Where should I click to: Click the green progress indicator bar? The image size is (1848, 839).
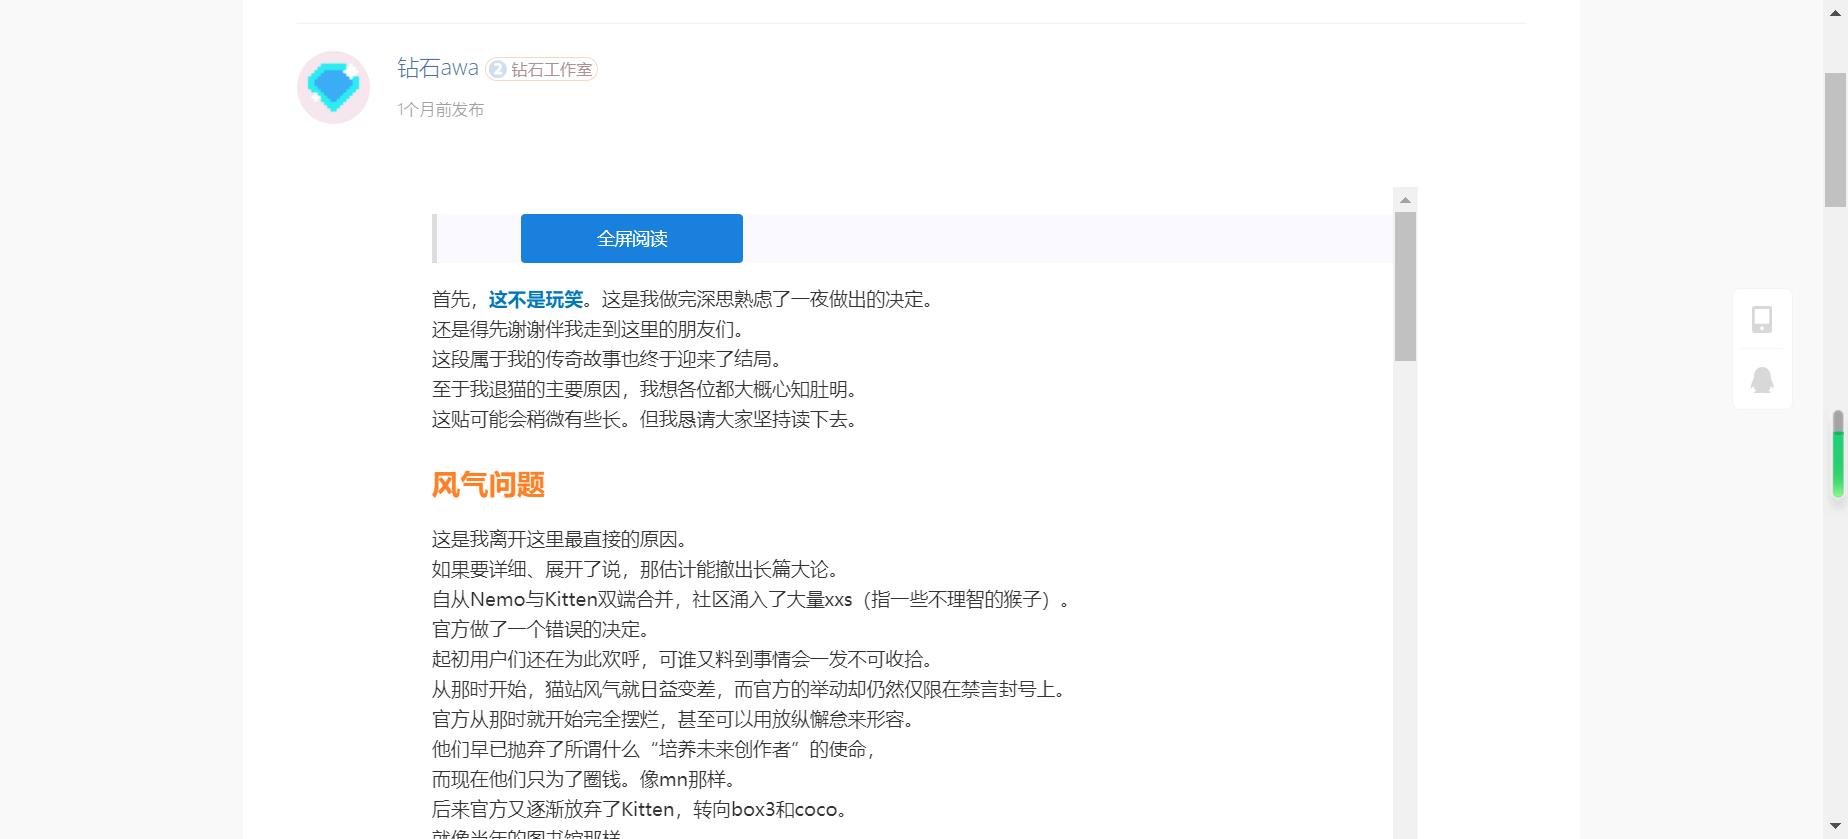[x=1838, y=454]
